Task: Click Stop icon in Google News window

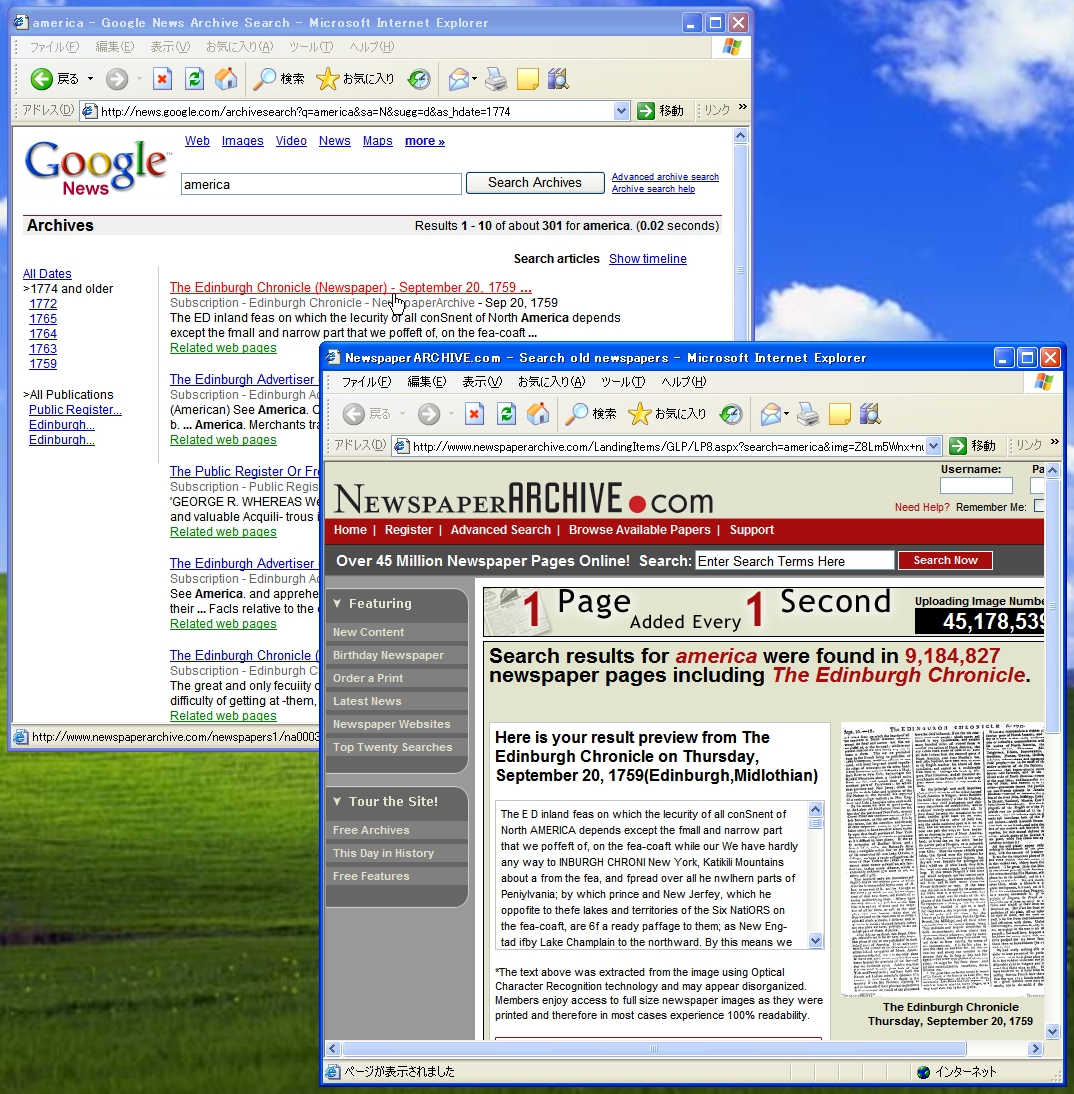Action: (x=162, y=79)
